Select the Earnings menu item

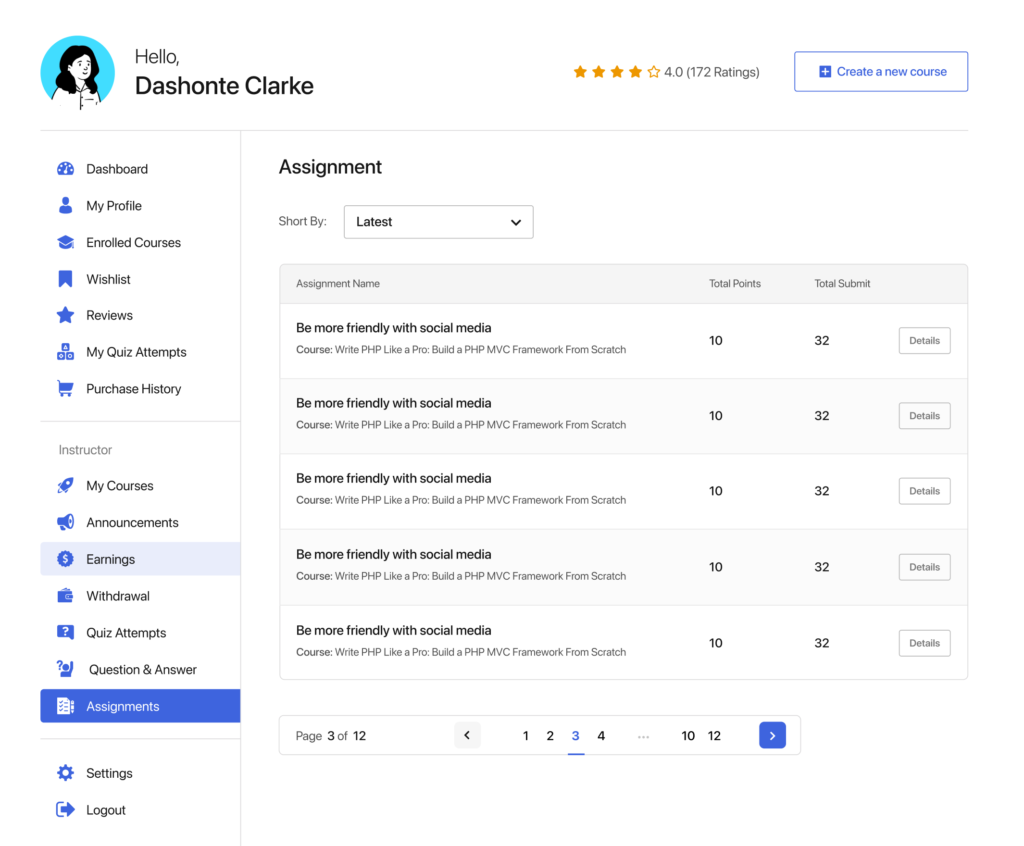click(x=140, y=559)
